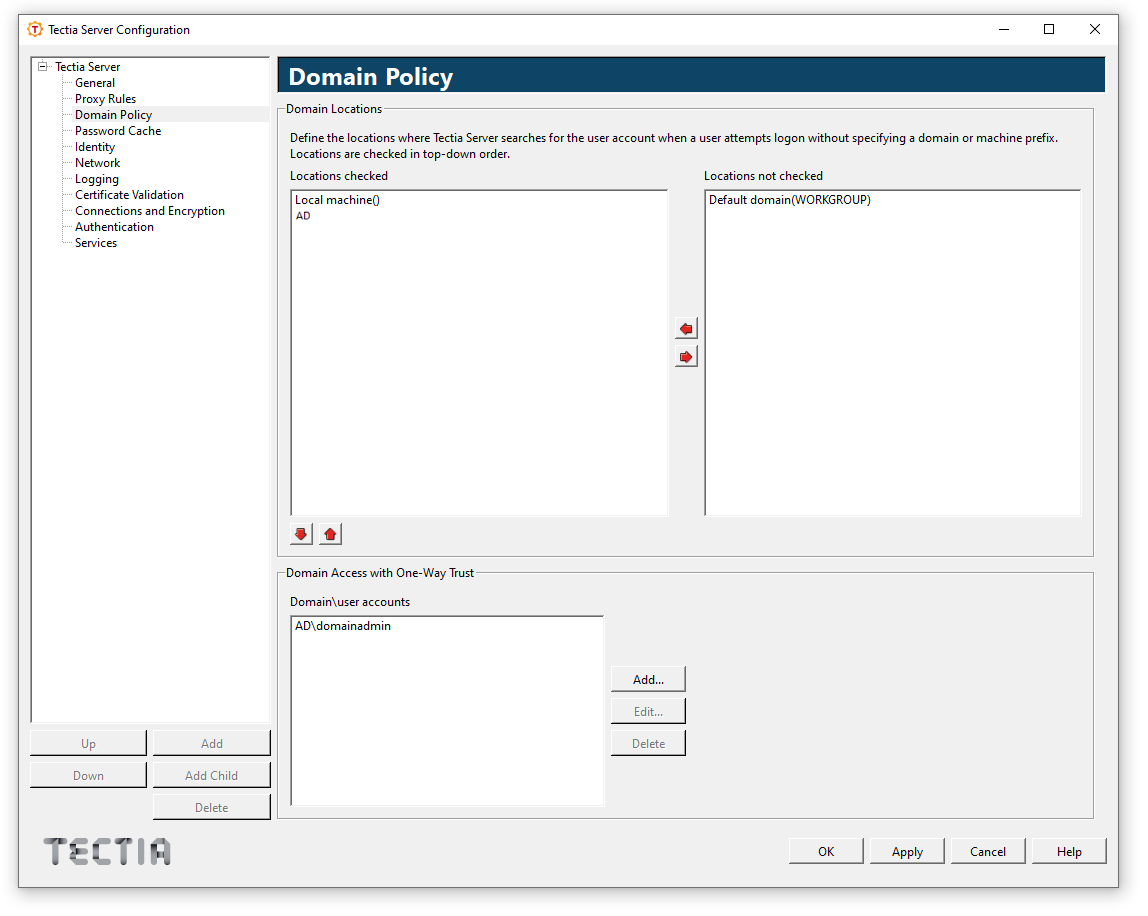
Task: Move selected location up with red arrow
Action: (332, 537)
